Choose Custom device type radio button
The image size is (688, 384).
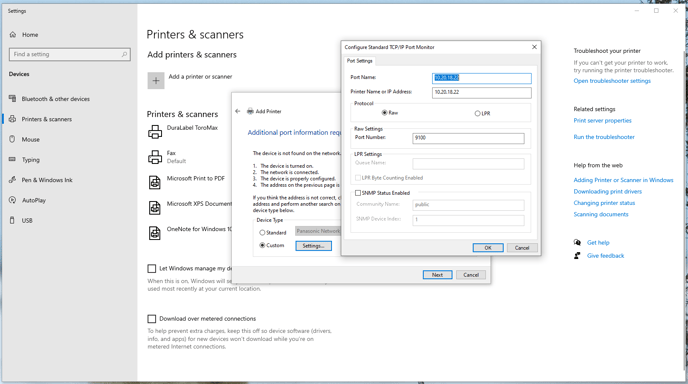point(262,245)
